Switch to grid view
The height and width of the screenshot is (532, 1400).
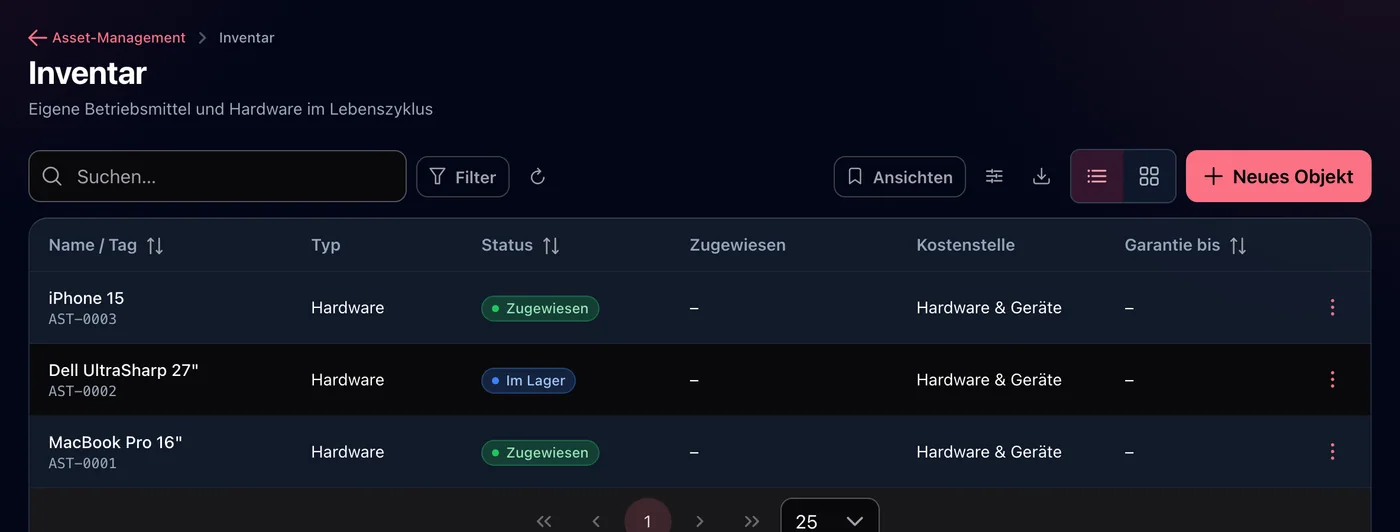point(1149,176)
